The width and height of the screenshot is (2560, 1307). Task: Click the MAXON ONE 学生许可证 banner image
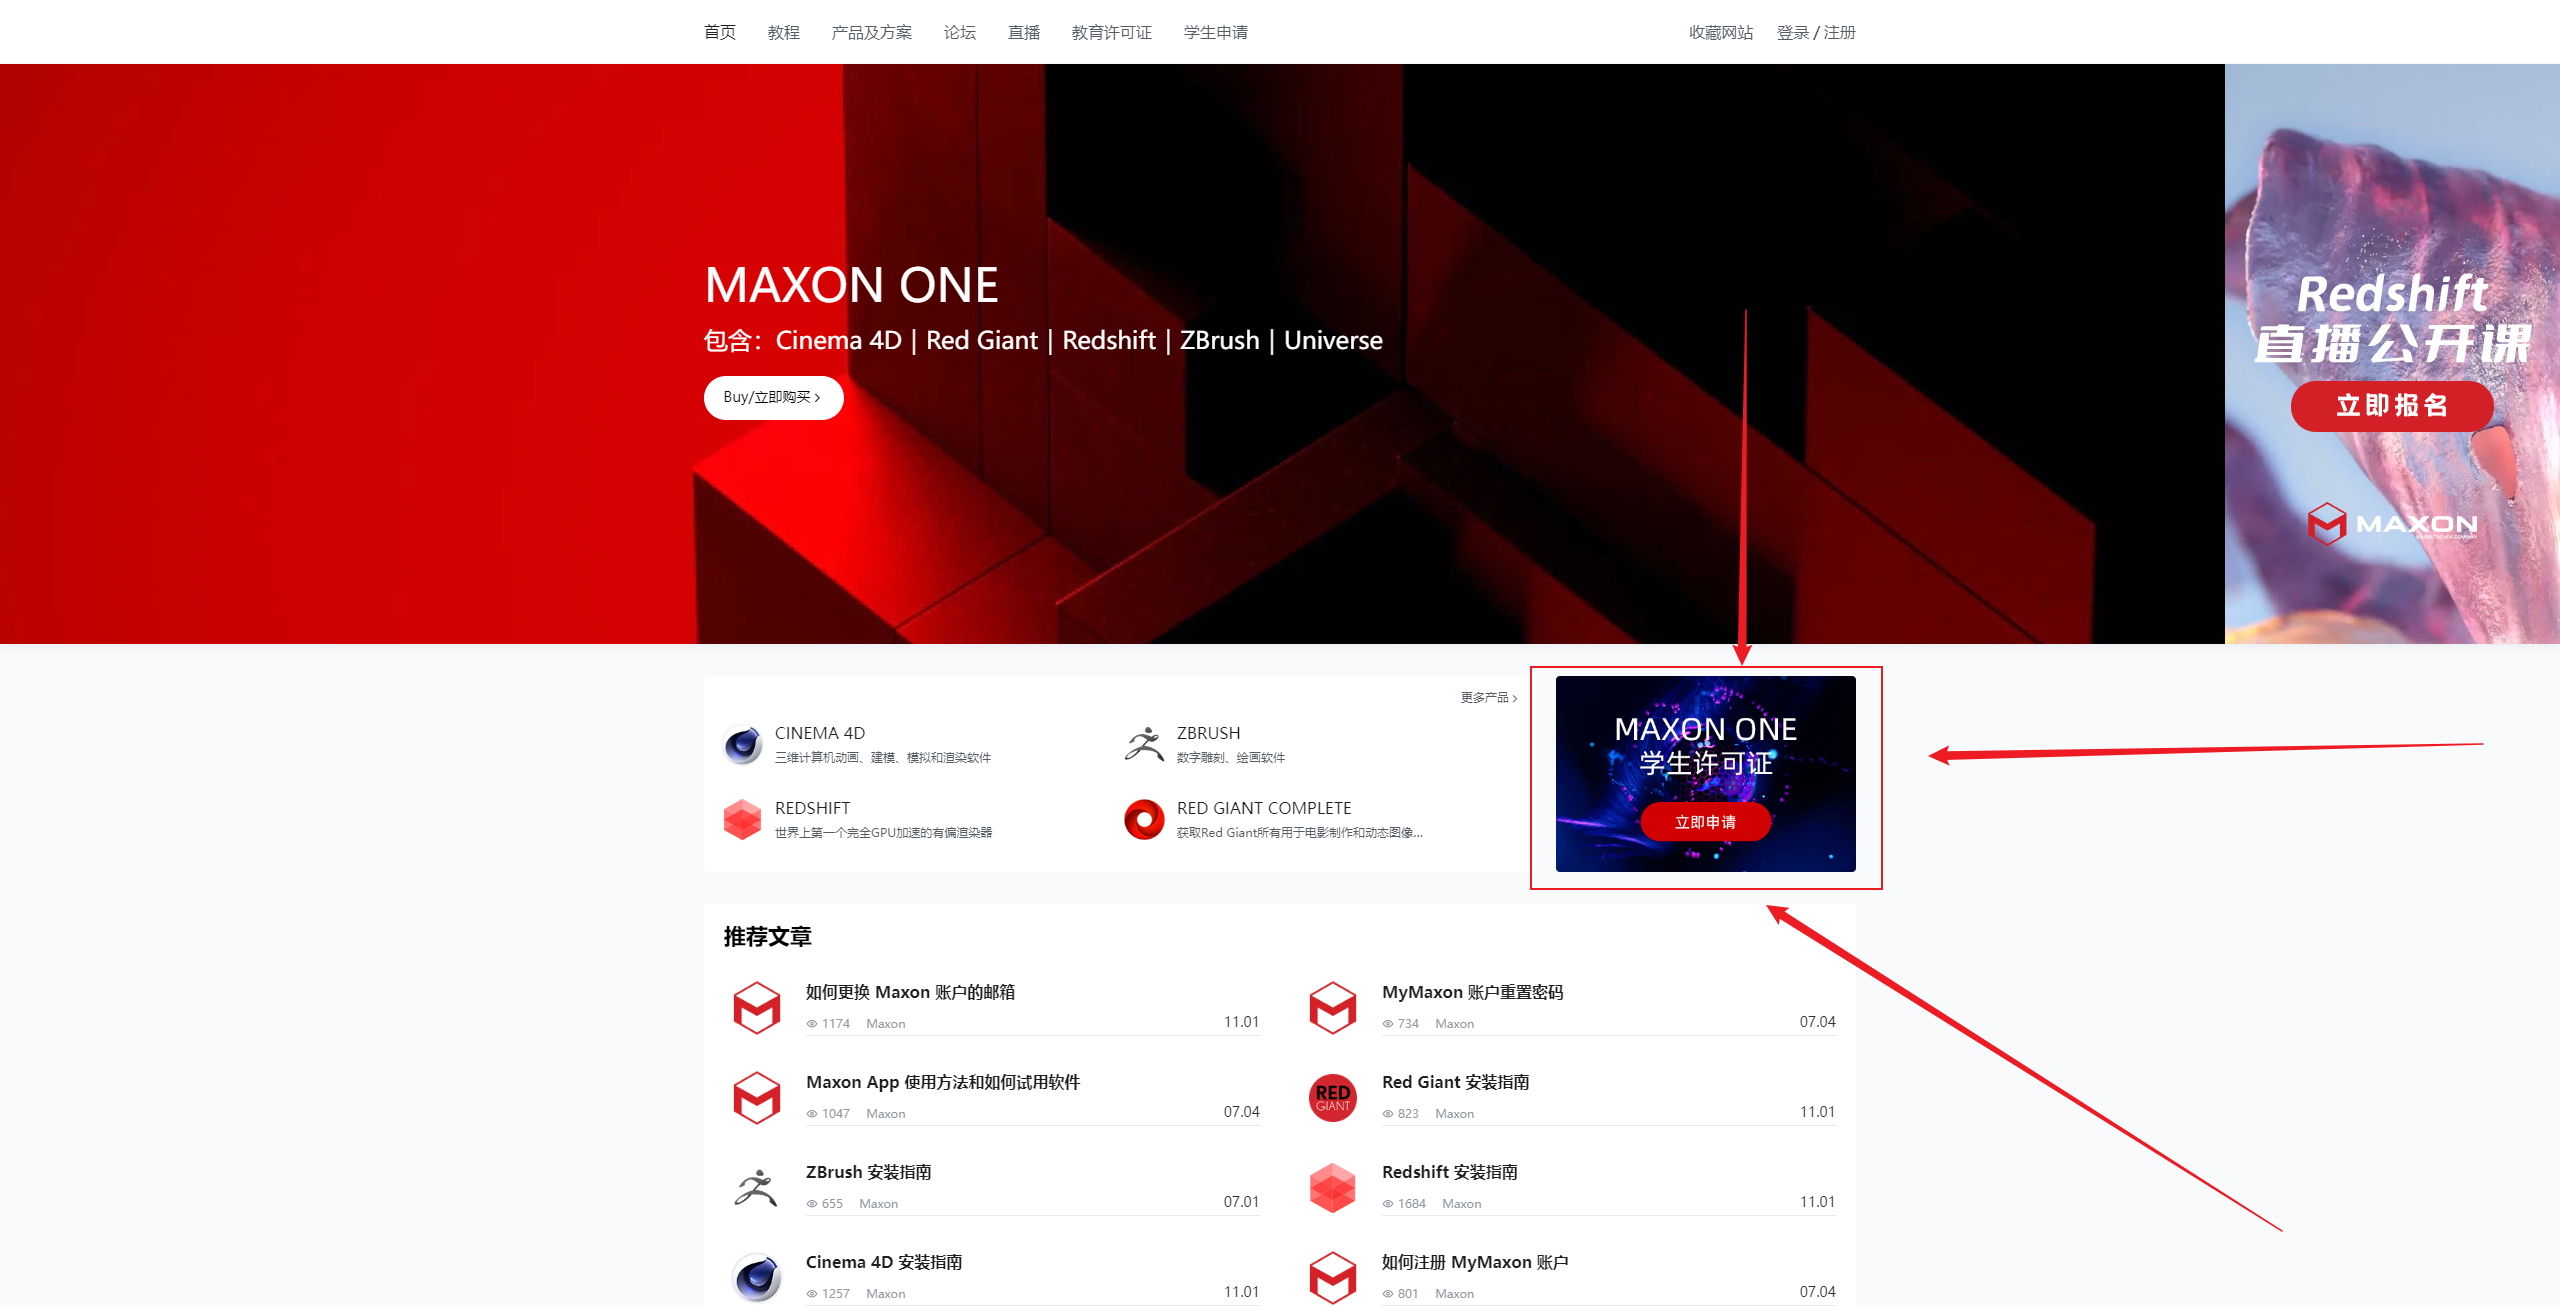point(1706,774)
